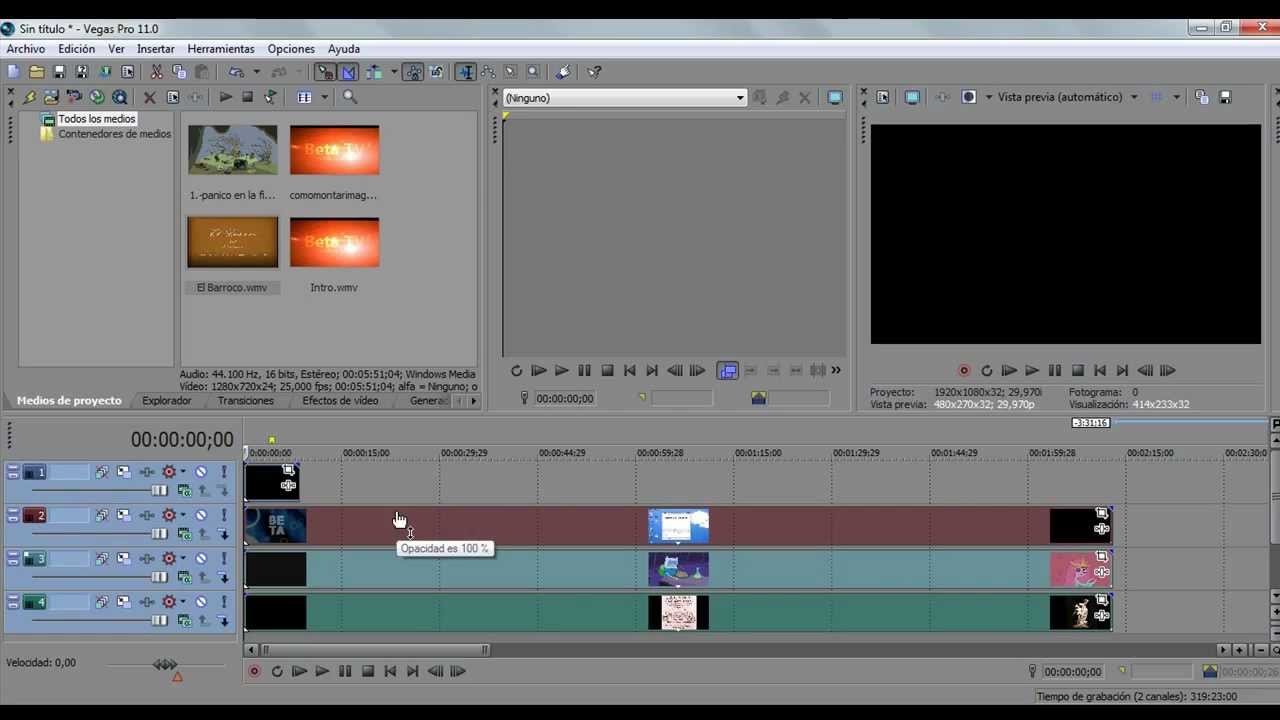This screenshot has height=720, width=1280.
Task: Mute Track 1 with its mute button
Action: 201,472
